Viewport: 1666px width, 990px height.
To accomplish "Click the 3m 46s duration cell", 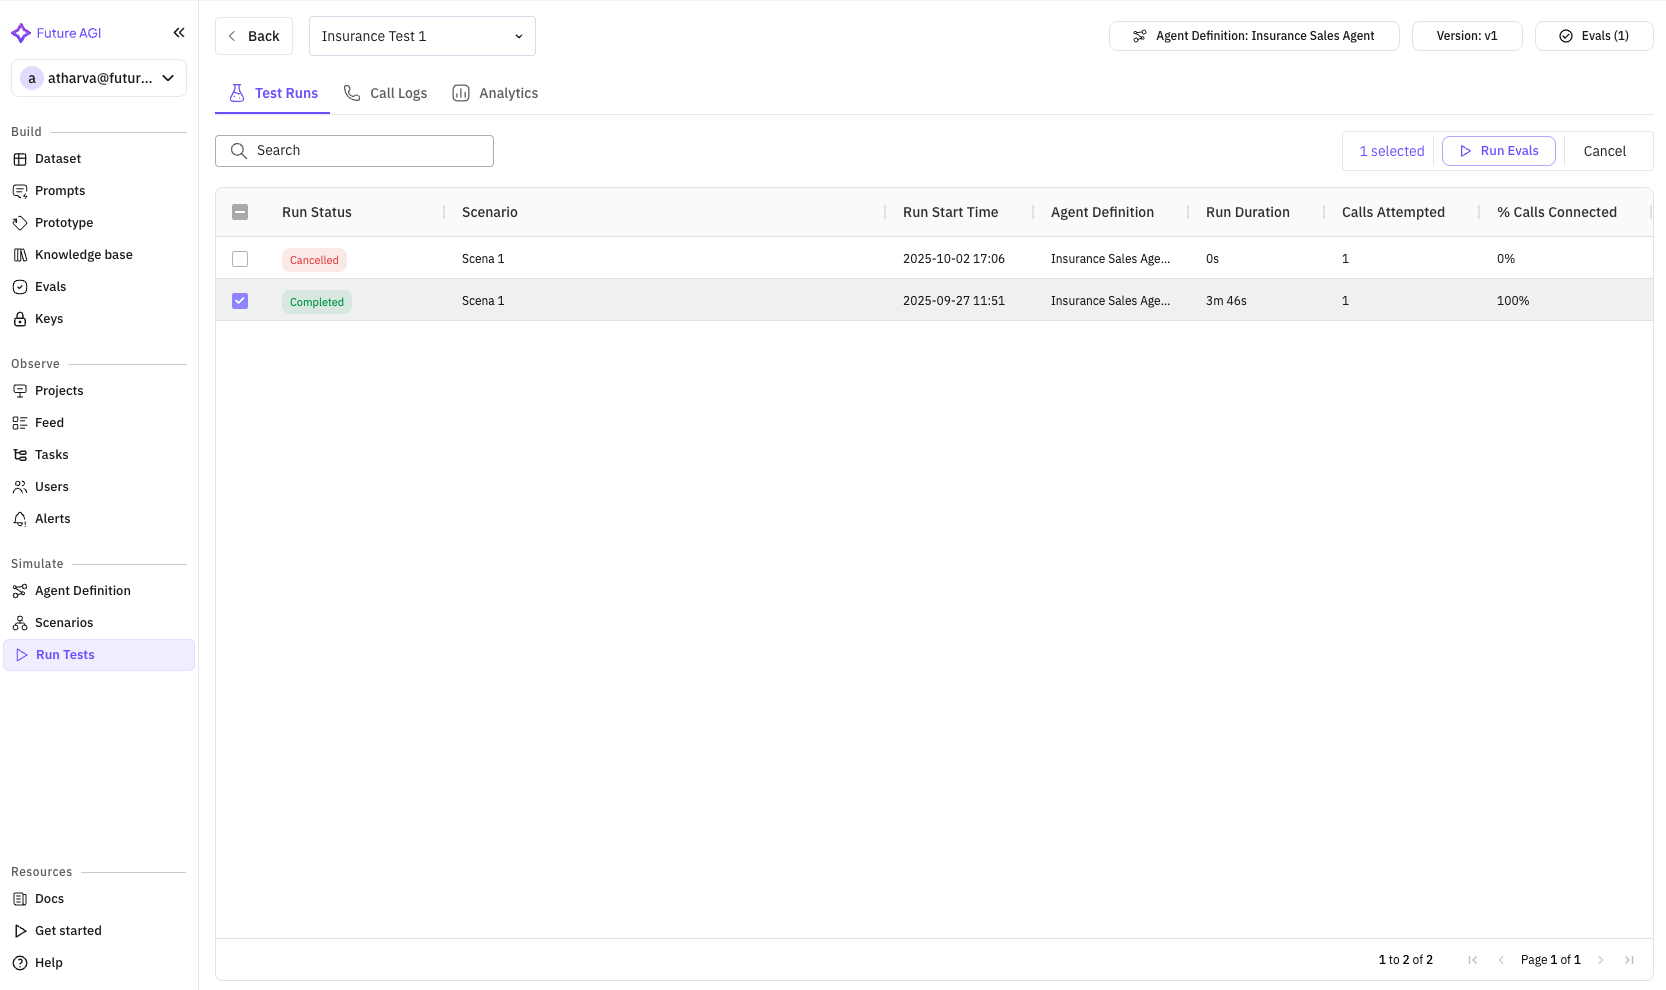I will pos(1226,301).
